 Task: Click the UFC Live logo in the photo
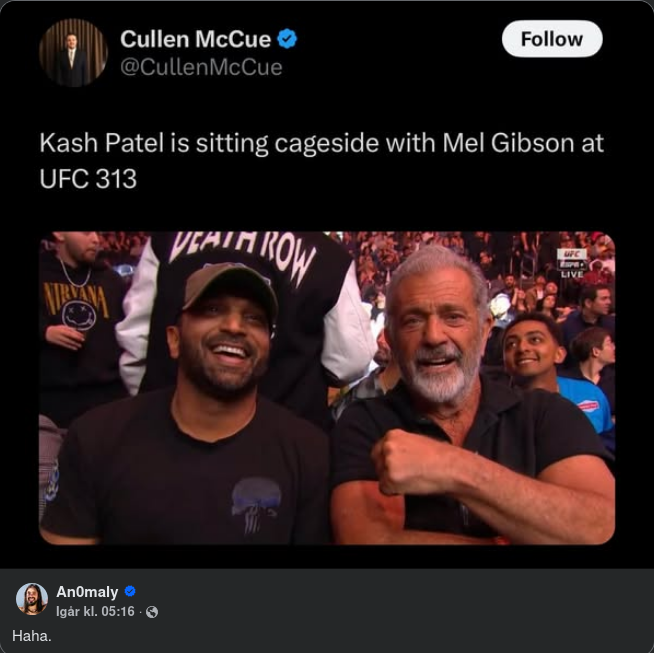(x=572, y=263)
